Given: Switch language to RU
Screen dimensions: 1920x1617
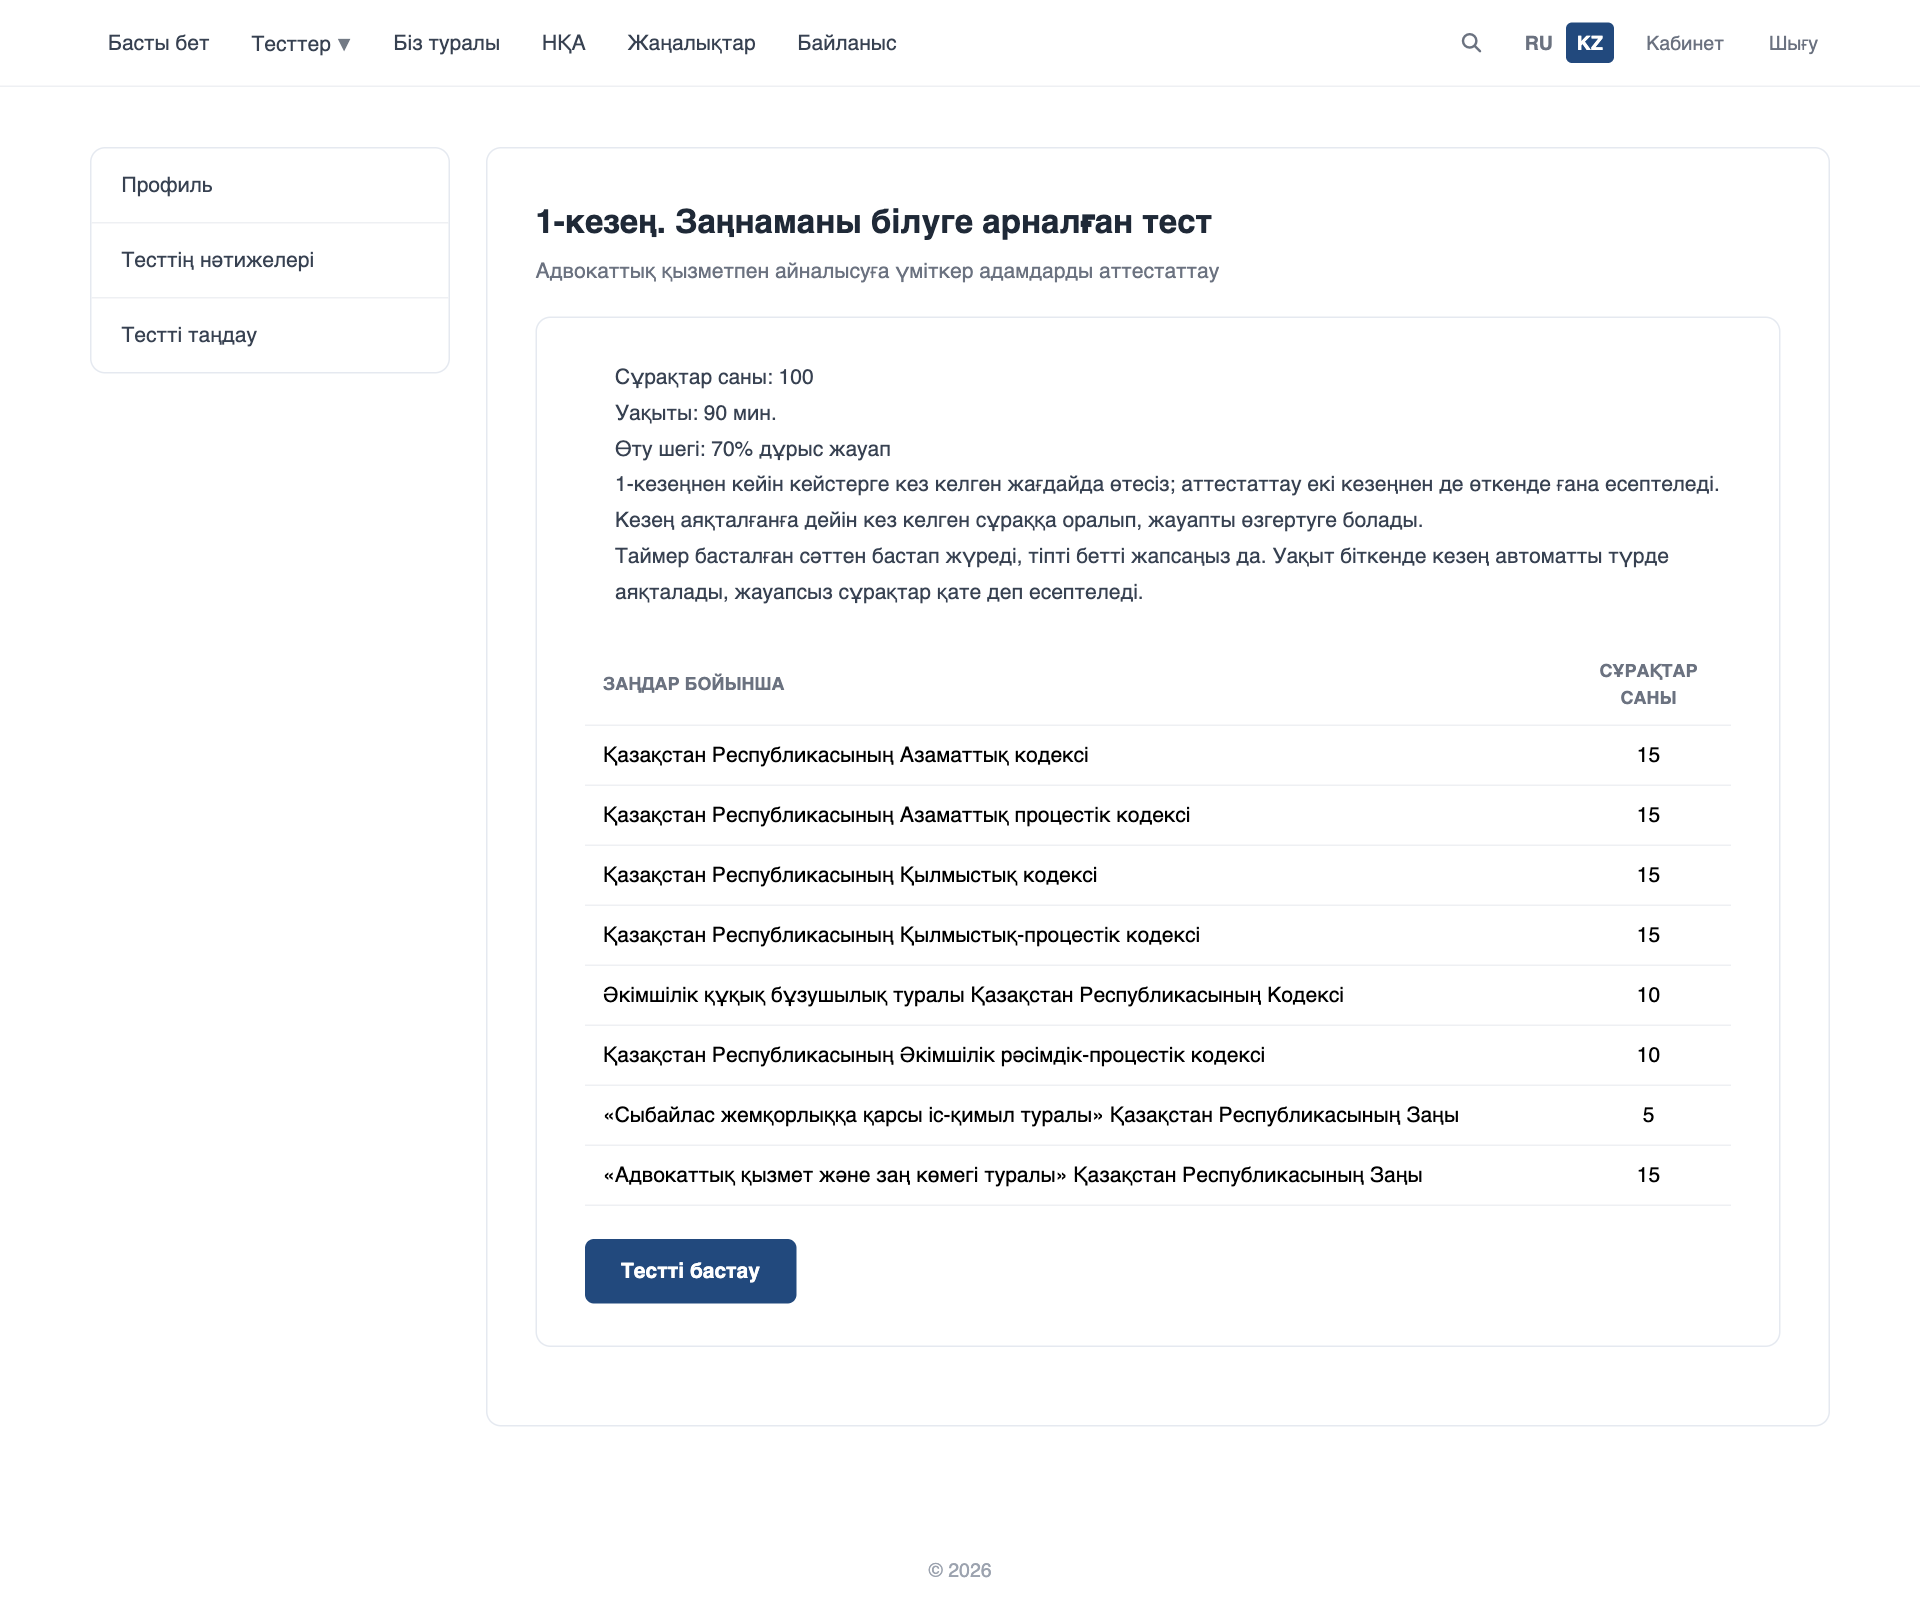Looking at the screenshot, I should click(1538, 43).
